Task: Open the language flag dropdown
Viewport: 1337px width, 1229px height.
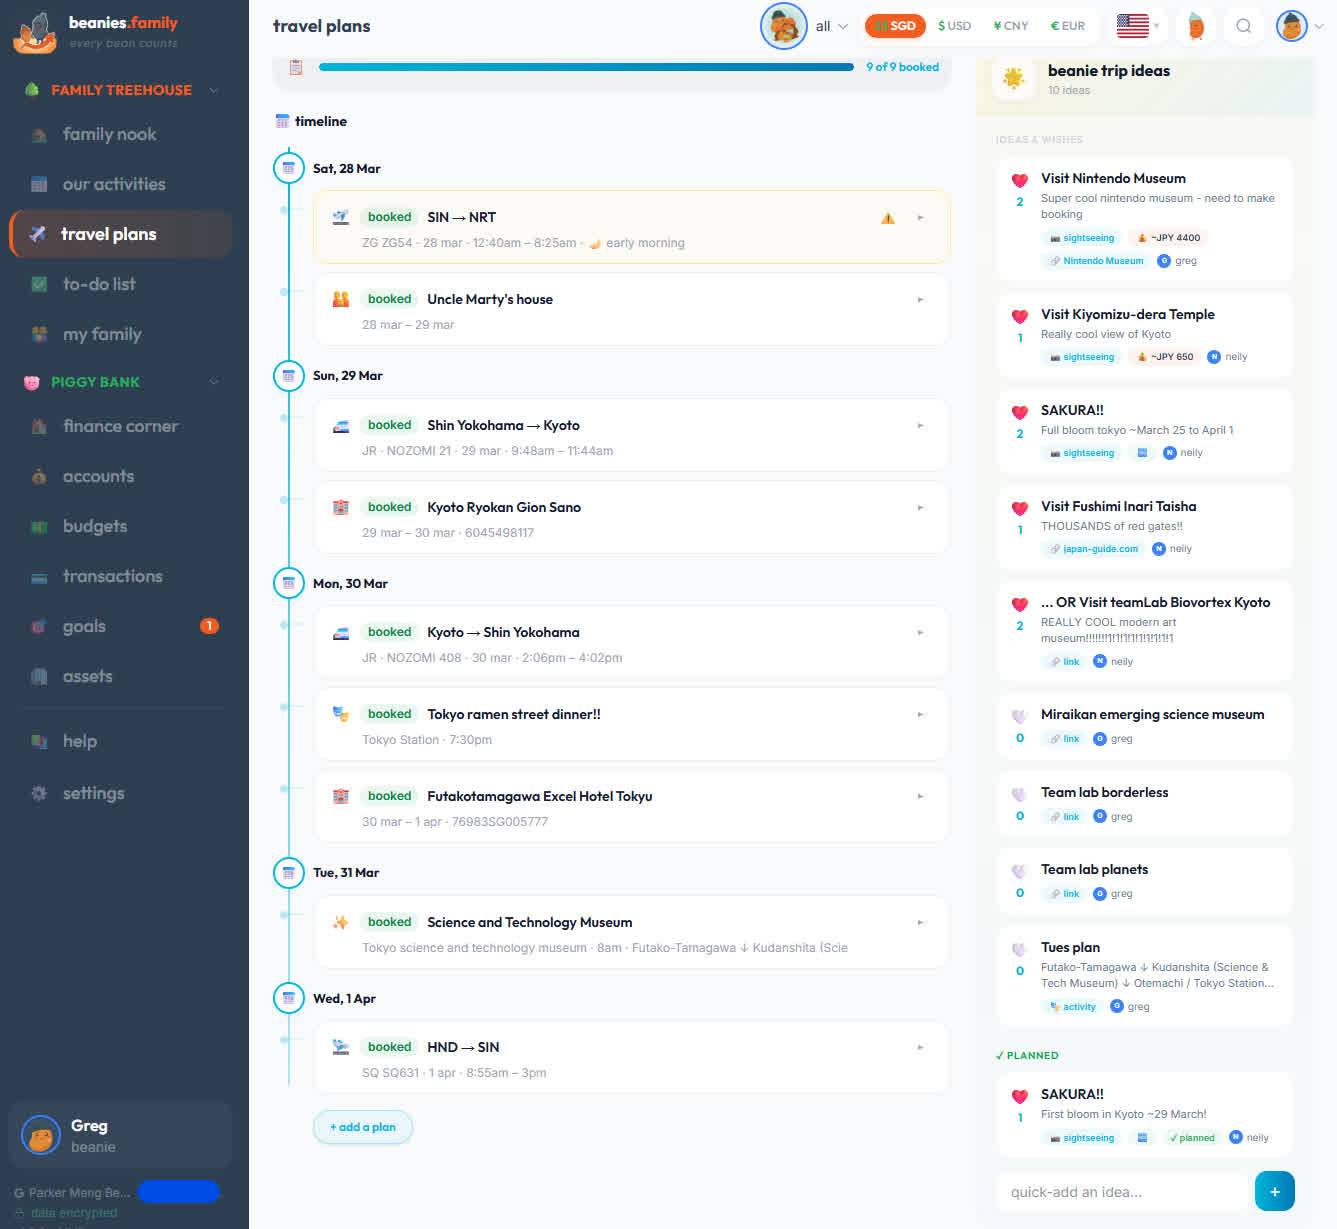Action: tap(1138, 26)
